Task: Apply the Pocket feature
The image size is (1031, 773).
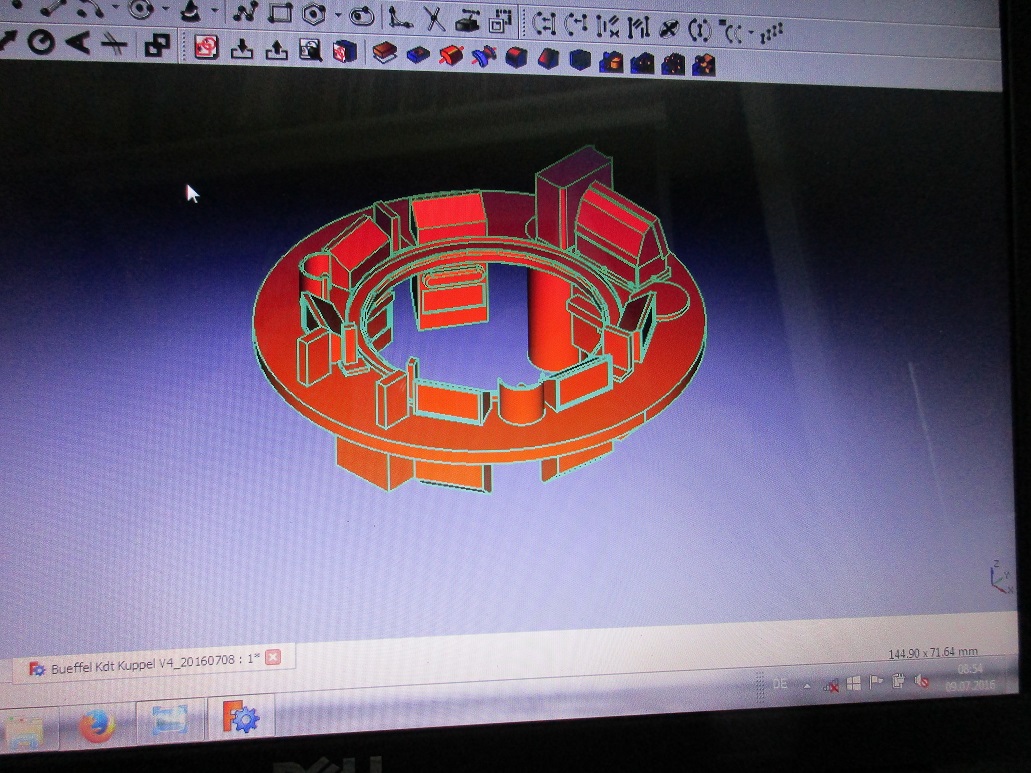Action: [x=418, y=54]
